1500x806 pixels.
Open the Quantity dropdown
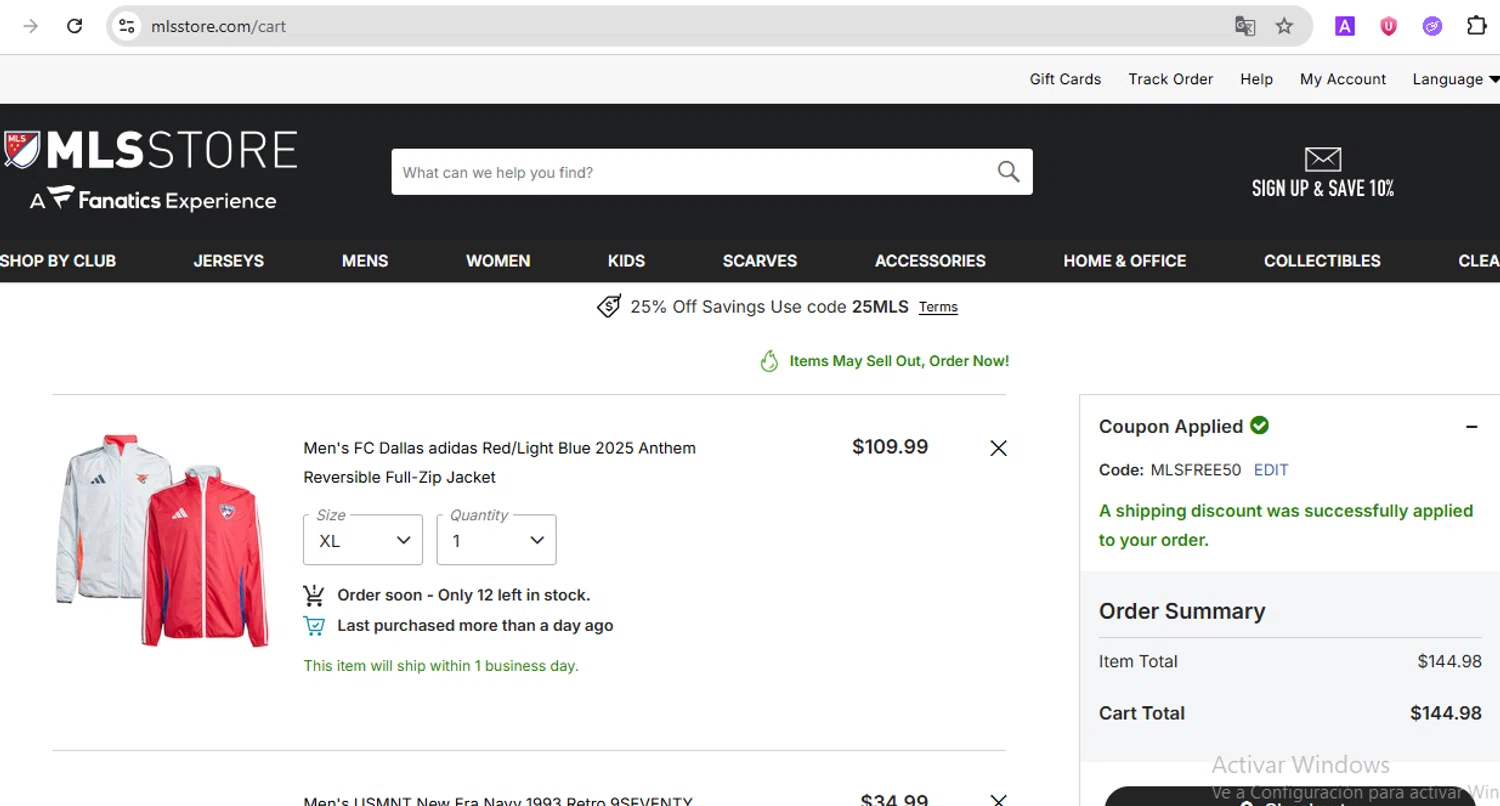(496, 540)
